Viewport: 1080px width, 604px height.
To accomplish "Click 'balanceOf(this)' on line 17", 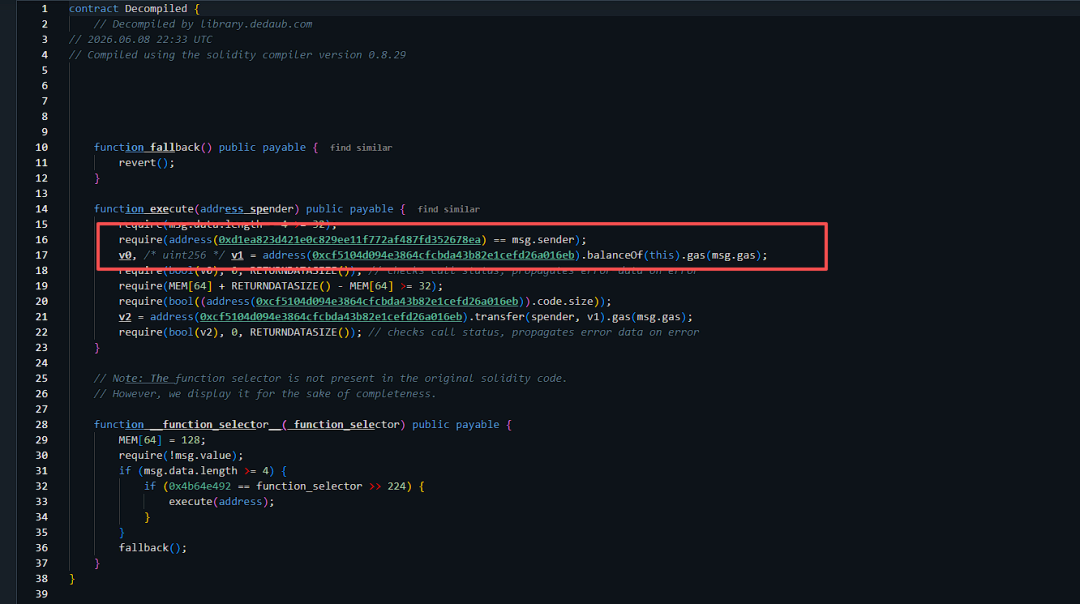I will point(633,255).
